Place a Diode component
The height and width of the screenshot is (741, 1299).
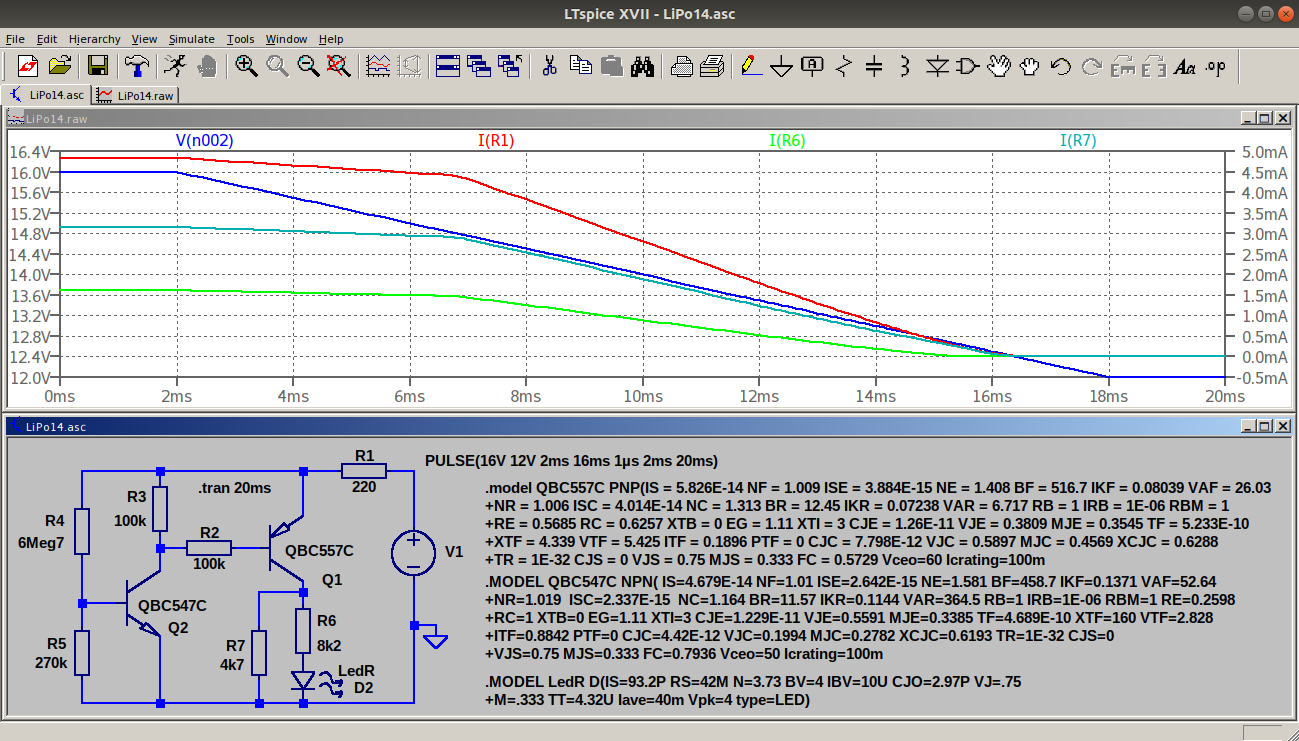coord(937,66)
